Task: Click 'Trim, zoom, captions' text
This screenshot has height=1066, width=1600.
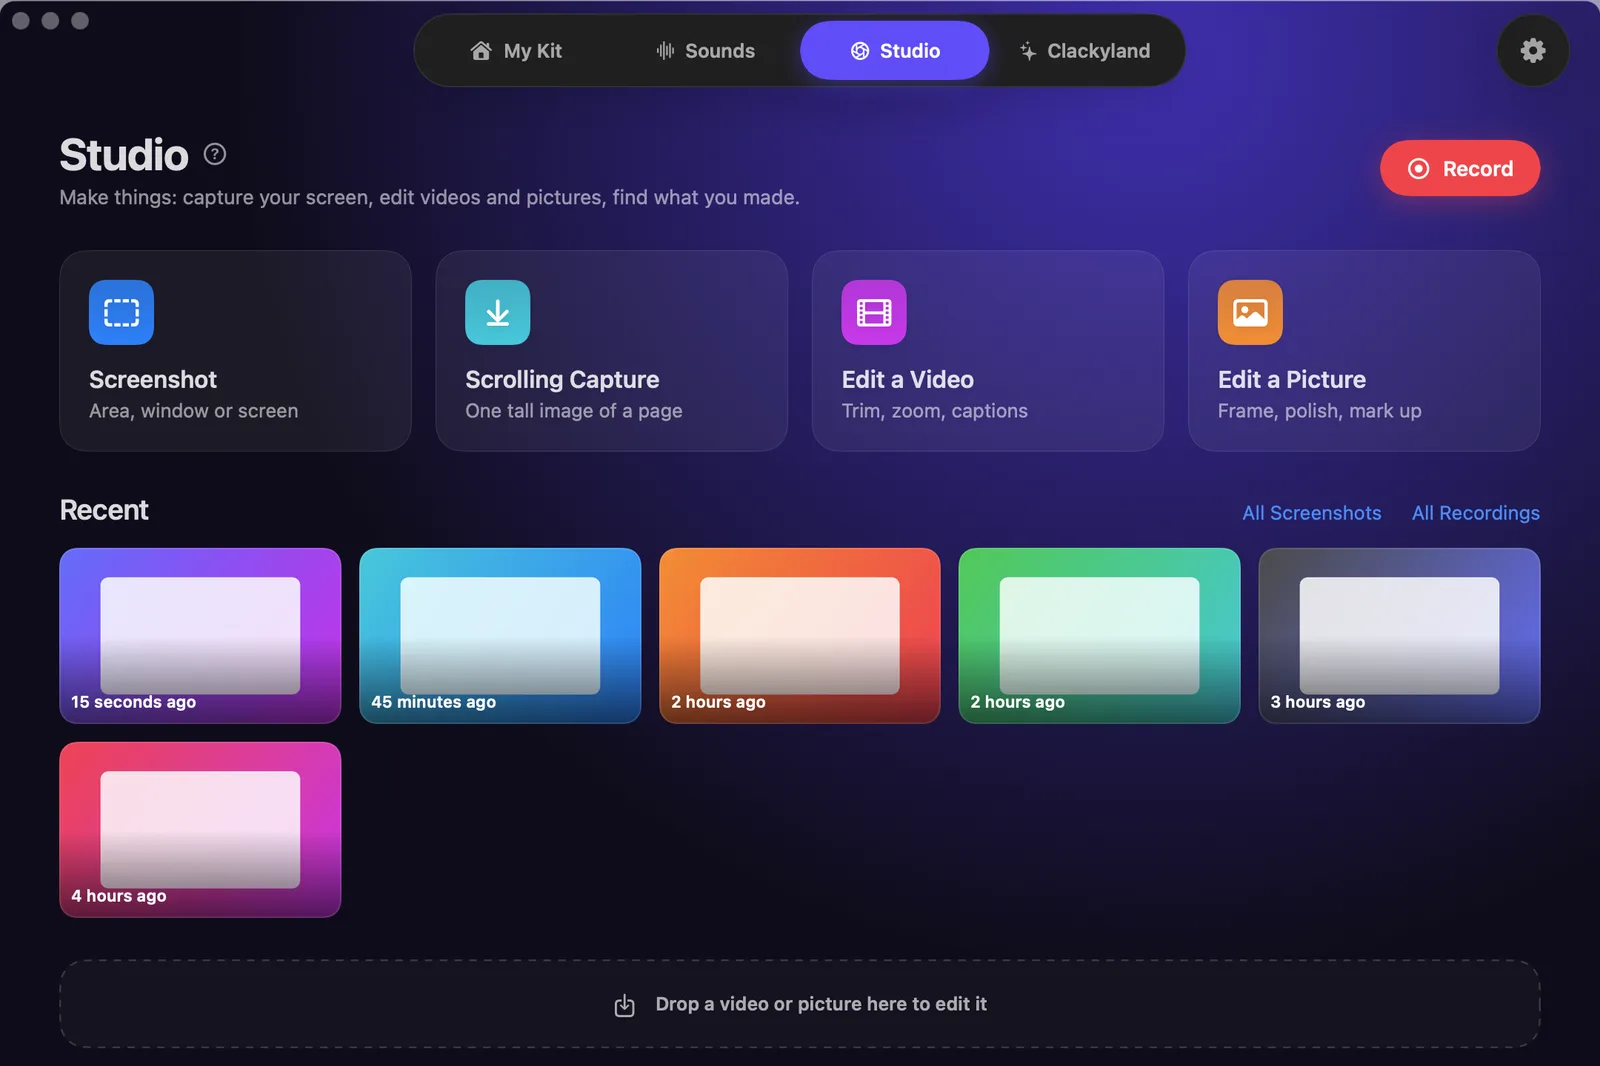Action: pos(934,411)
